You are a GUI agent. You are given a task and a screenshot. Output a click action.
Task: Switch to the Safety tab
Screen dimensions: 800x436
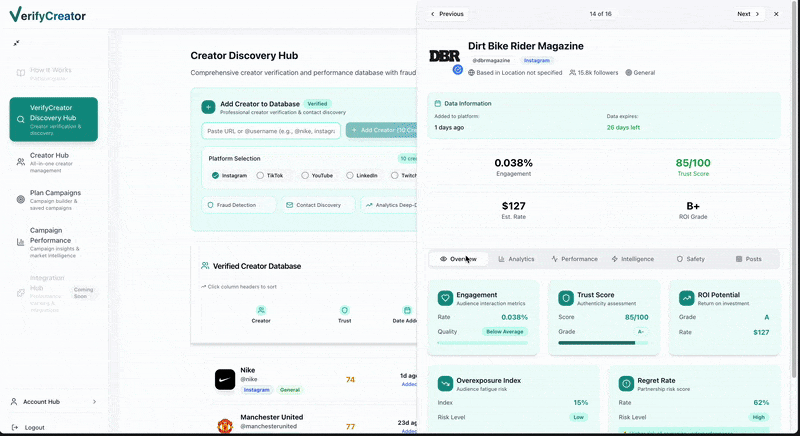point(691,259)
